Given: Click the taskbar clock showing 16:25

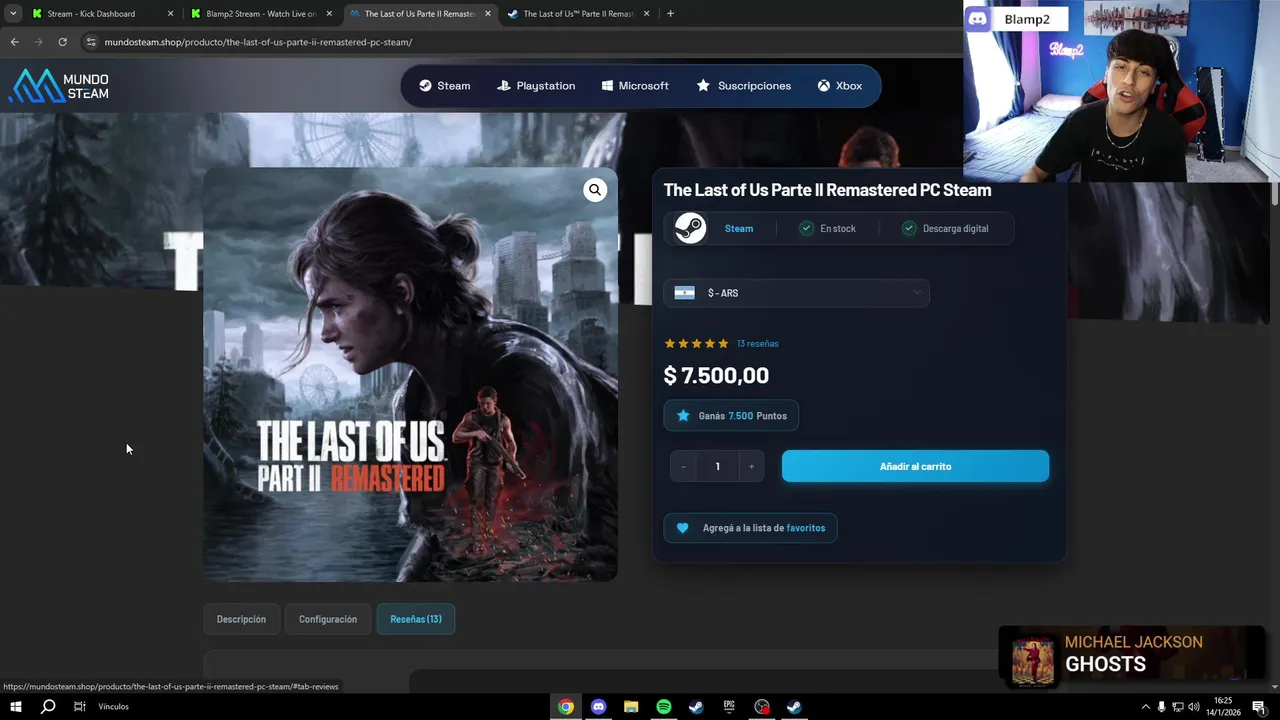Looking at the screenshot, I should 1225,707.
